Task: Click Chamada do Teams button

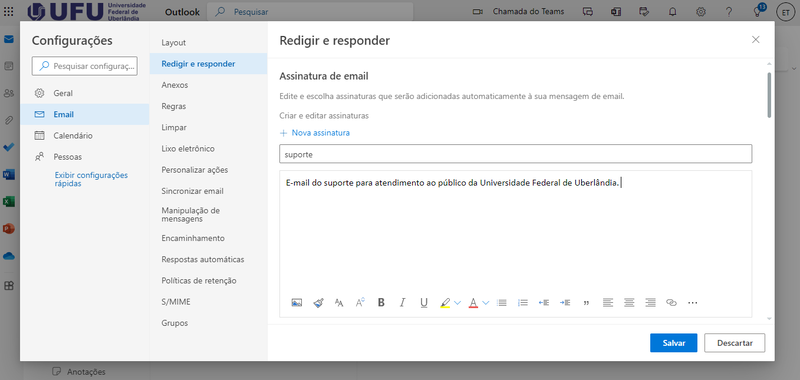Action: (518, 11)
